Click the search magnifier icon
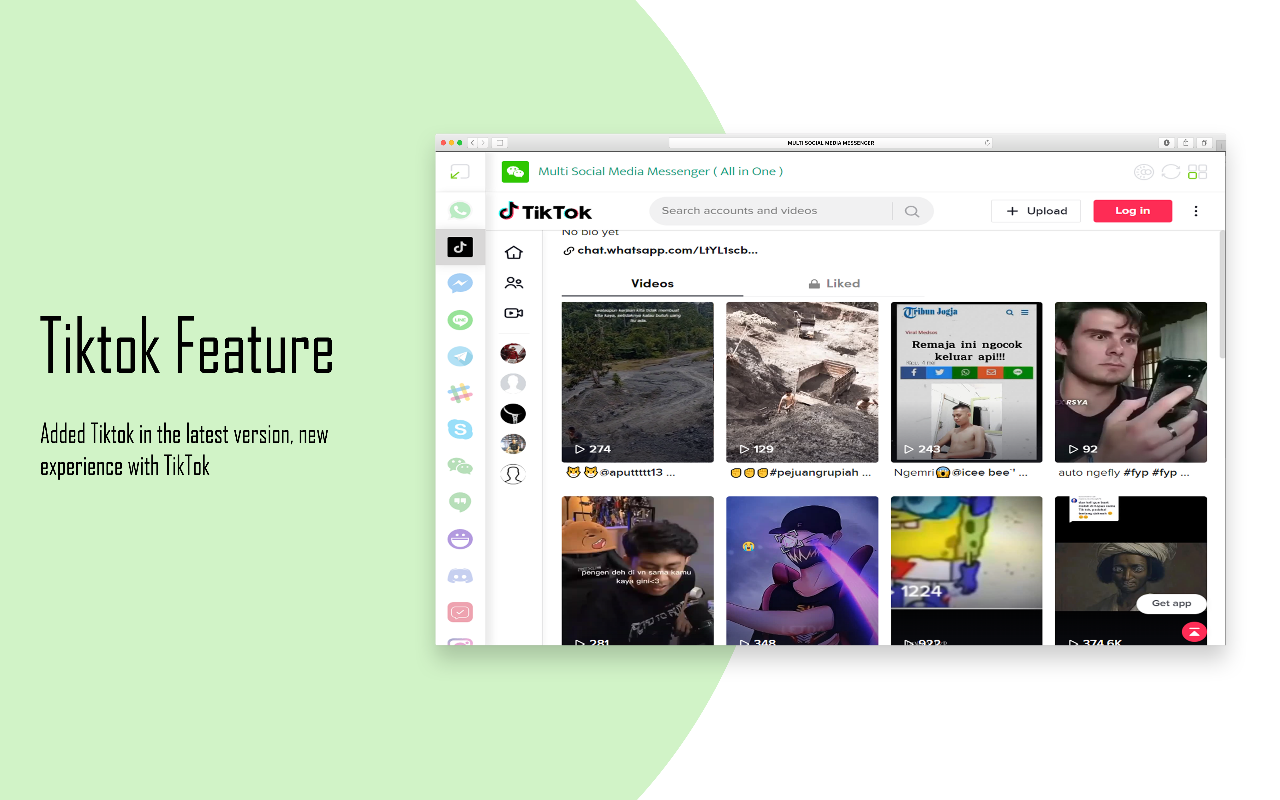This screenshot has height=800, width=1280. pos(912,211)
